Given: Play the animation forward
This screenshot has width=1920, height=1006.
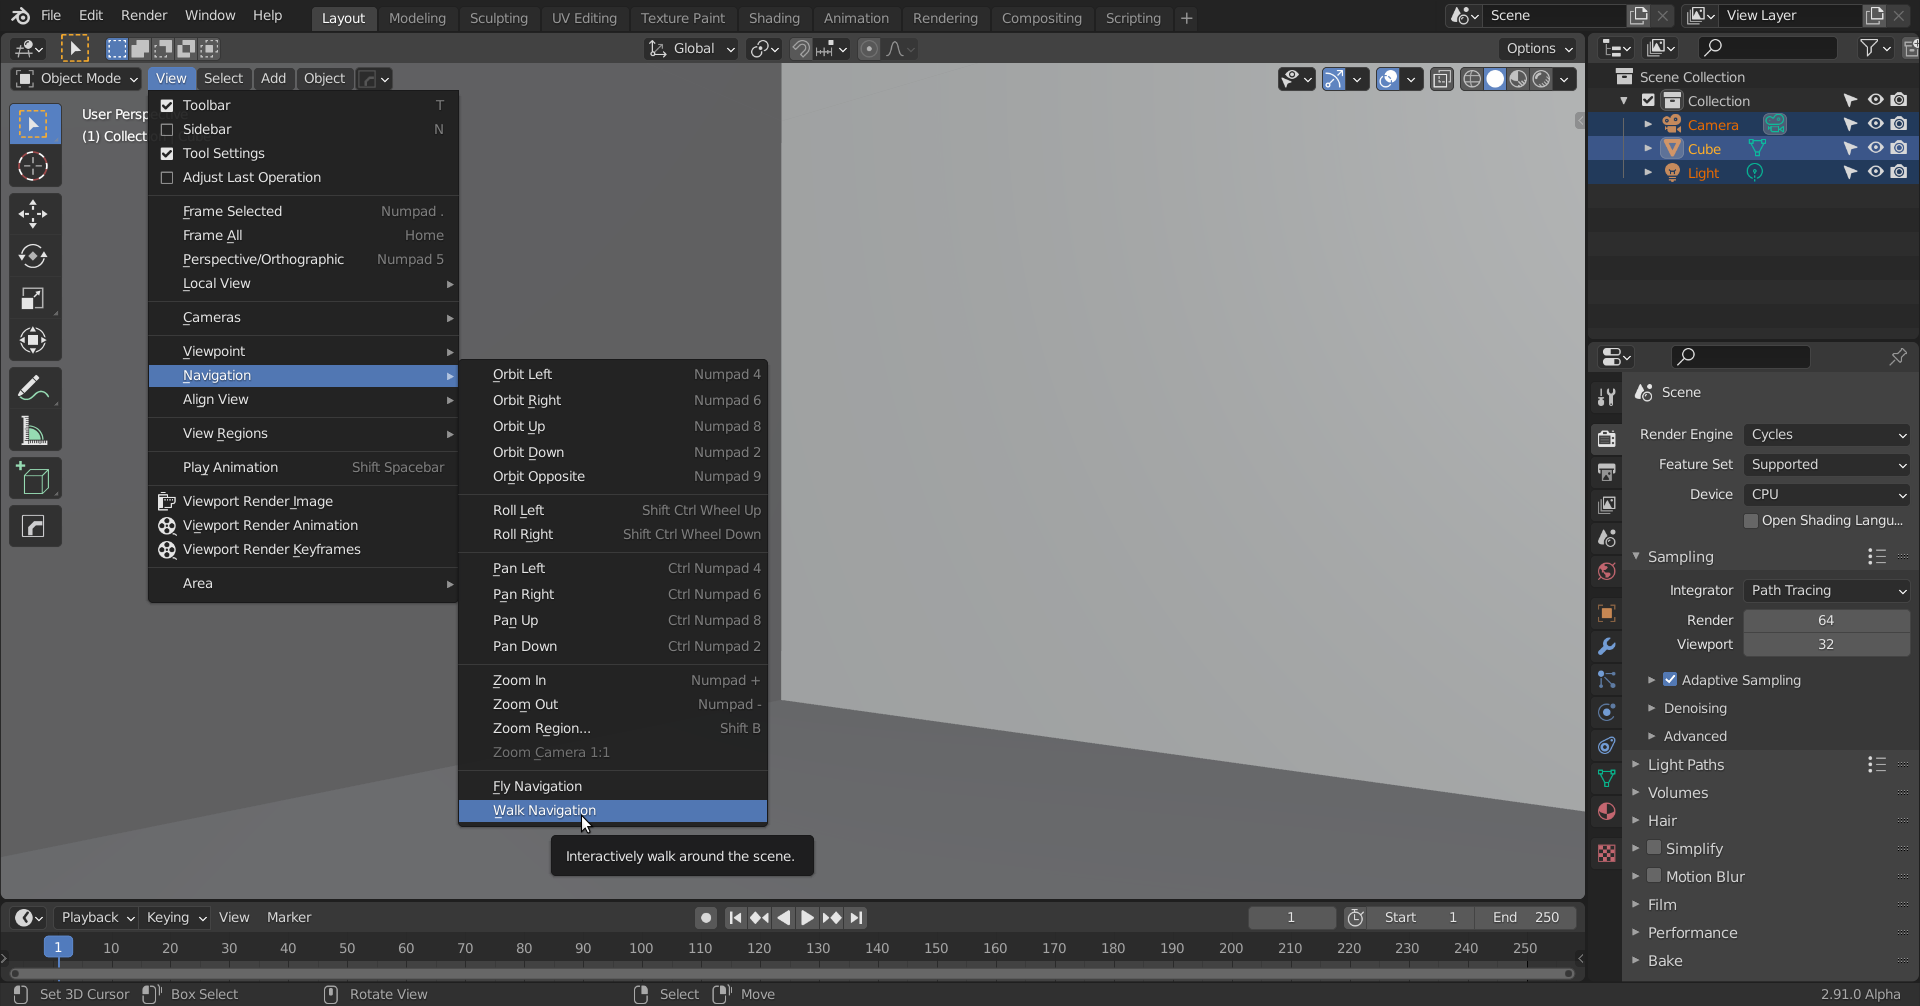Looking at the screenshot, I should point(807,917).
